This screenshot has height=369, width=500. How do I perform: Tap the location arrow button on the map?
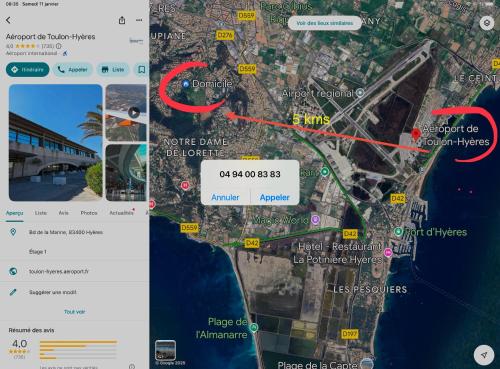484,355
